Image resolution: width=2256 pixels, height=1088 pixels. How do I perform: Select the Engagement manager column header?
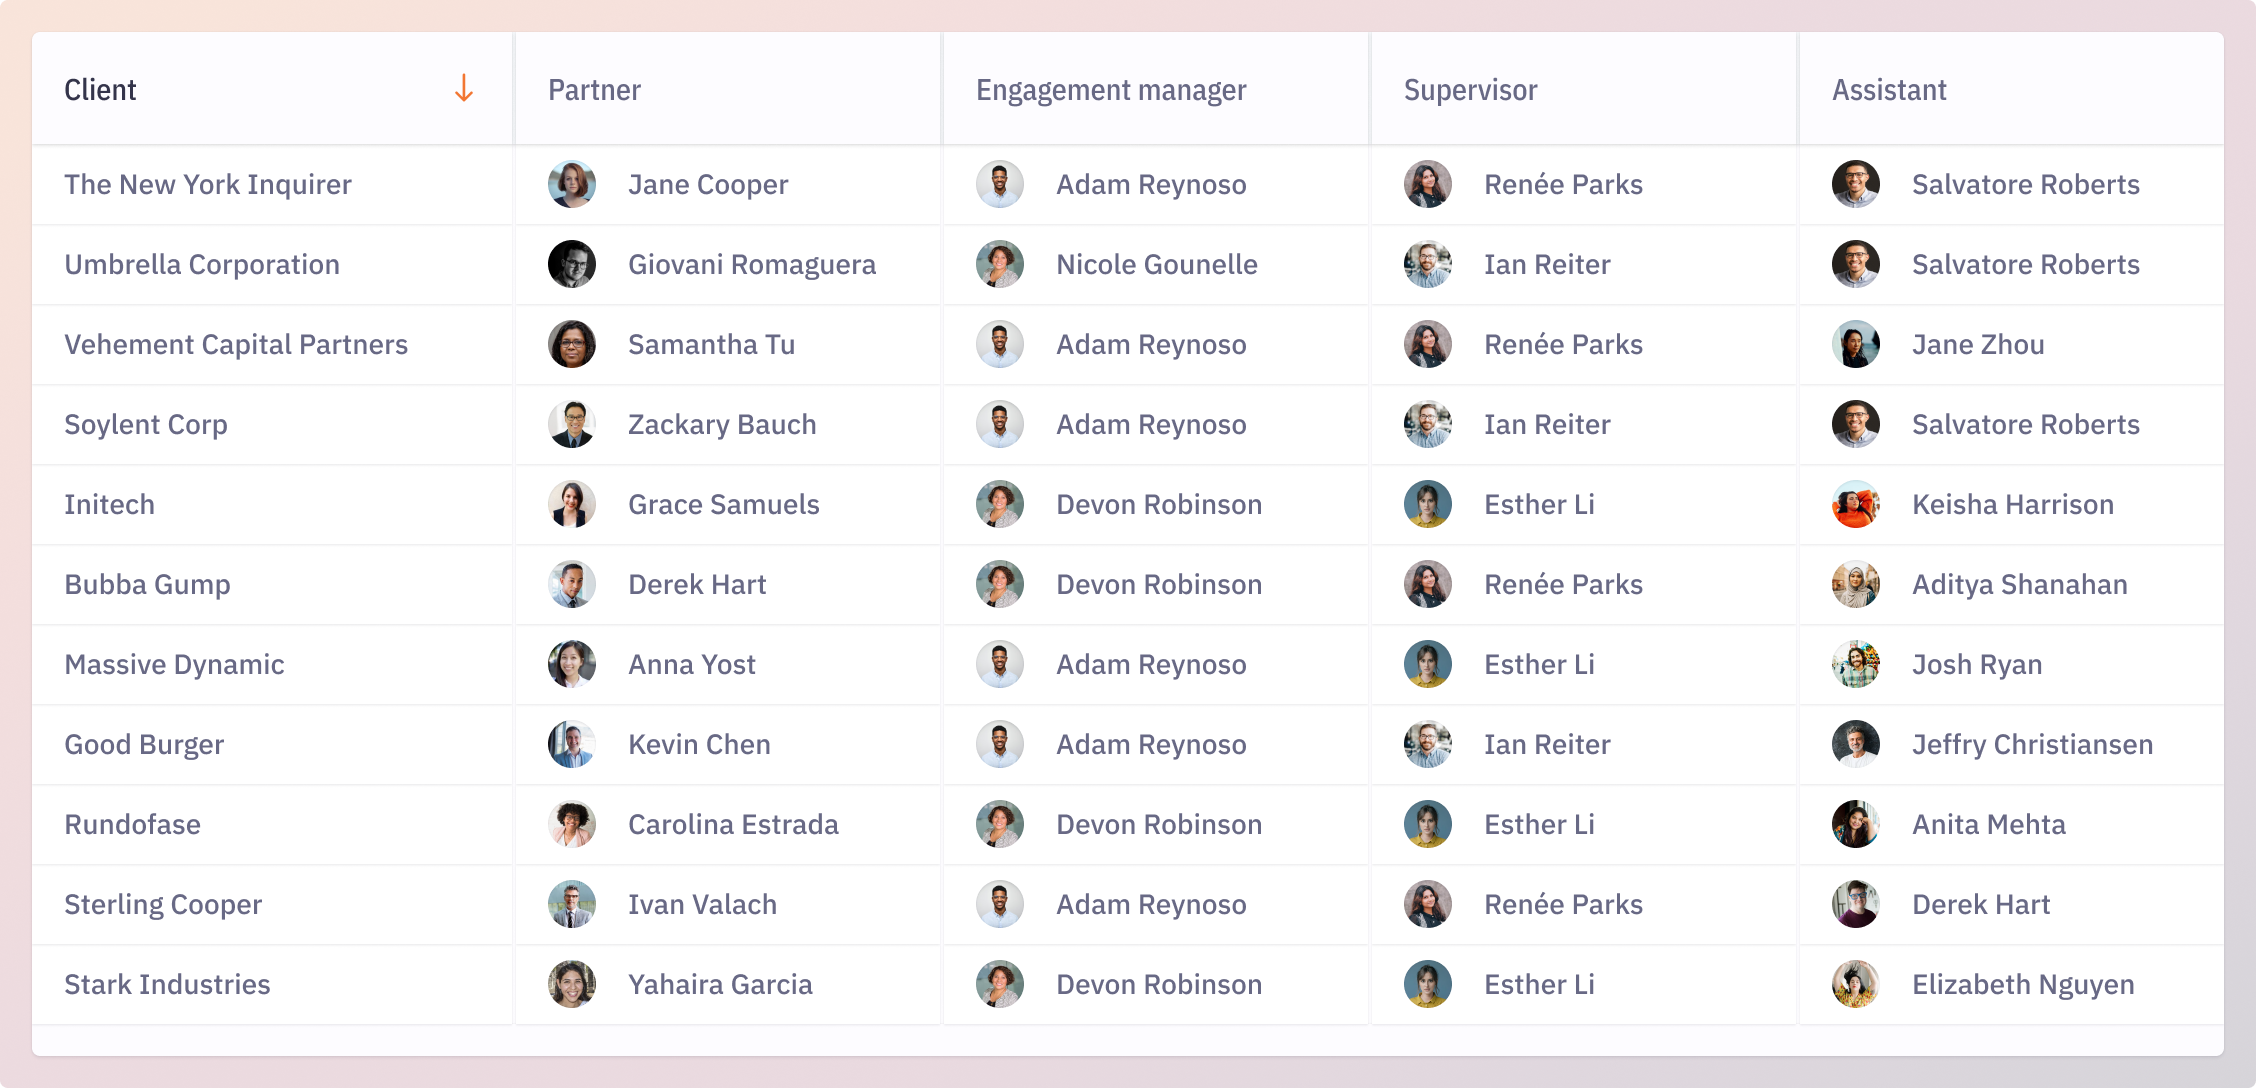pyautogui.click(x=1111, y=90)
